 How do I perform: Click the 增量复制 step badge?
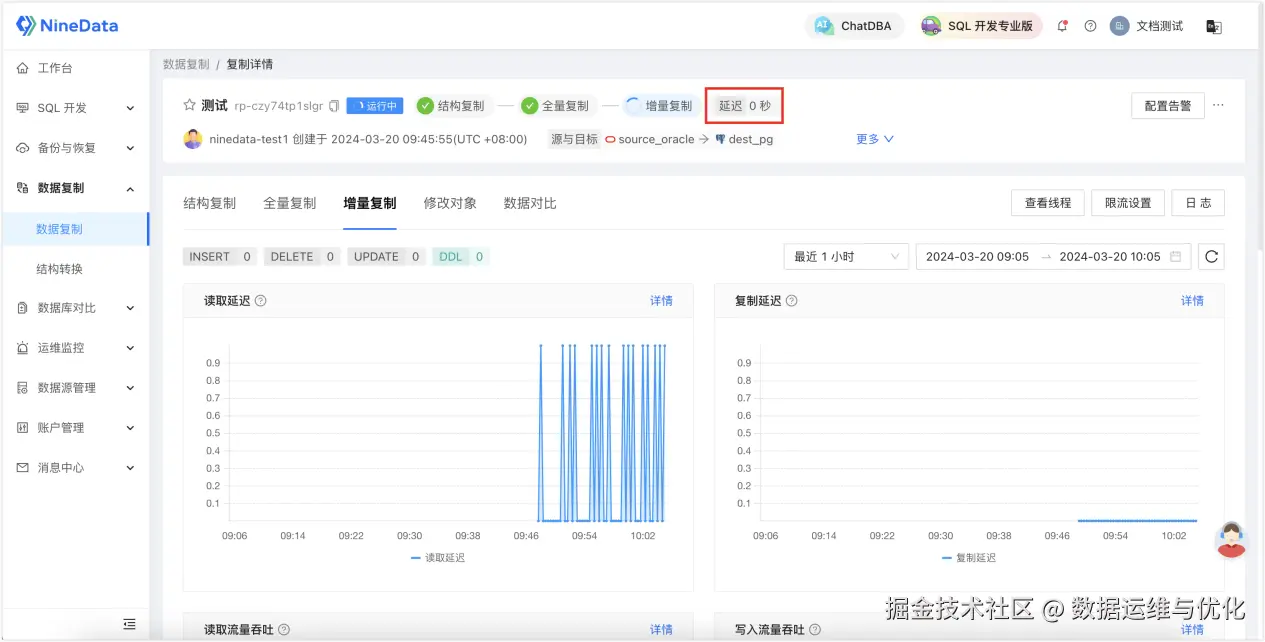pyautogui.click(x=660, y=106)
